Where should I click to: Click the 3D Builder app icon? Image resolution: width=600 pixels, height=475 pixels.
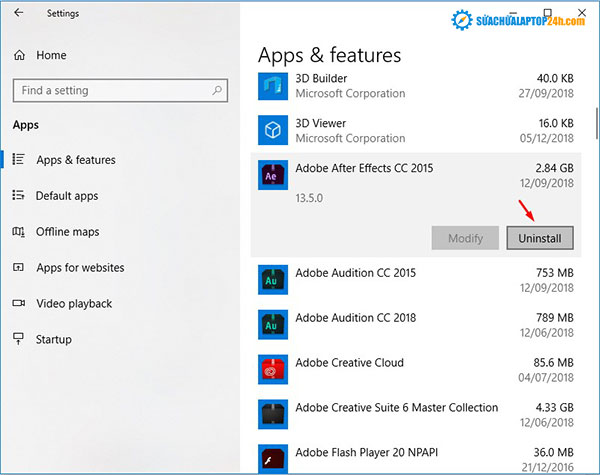coord(273,86)
